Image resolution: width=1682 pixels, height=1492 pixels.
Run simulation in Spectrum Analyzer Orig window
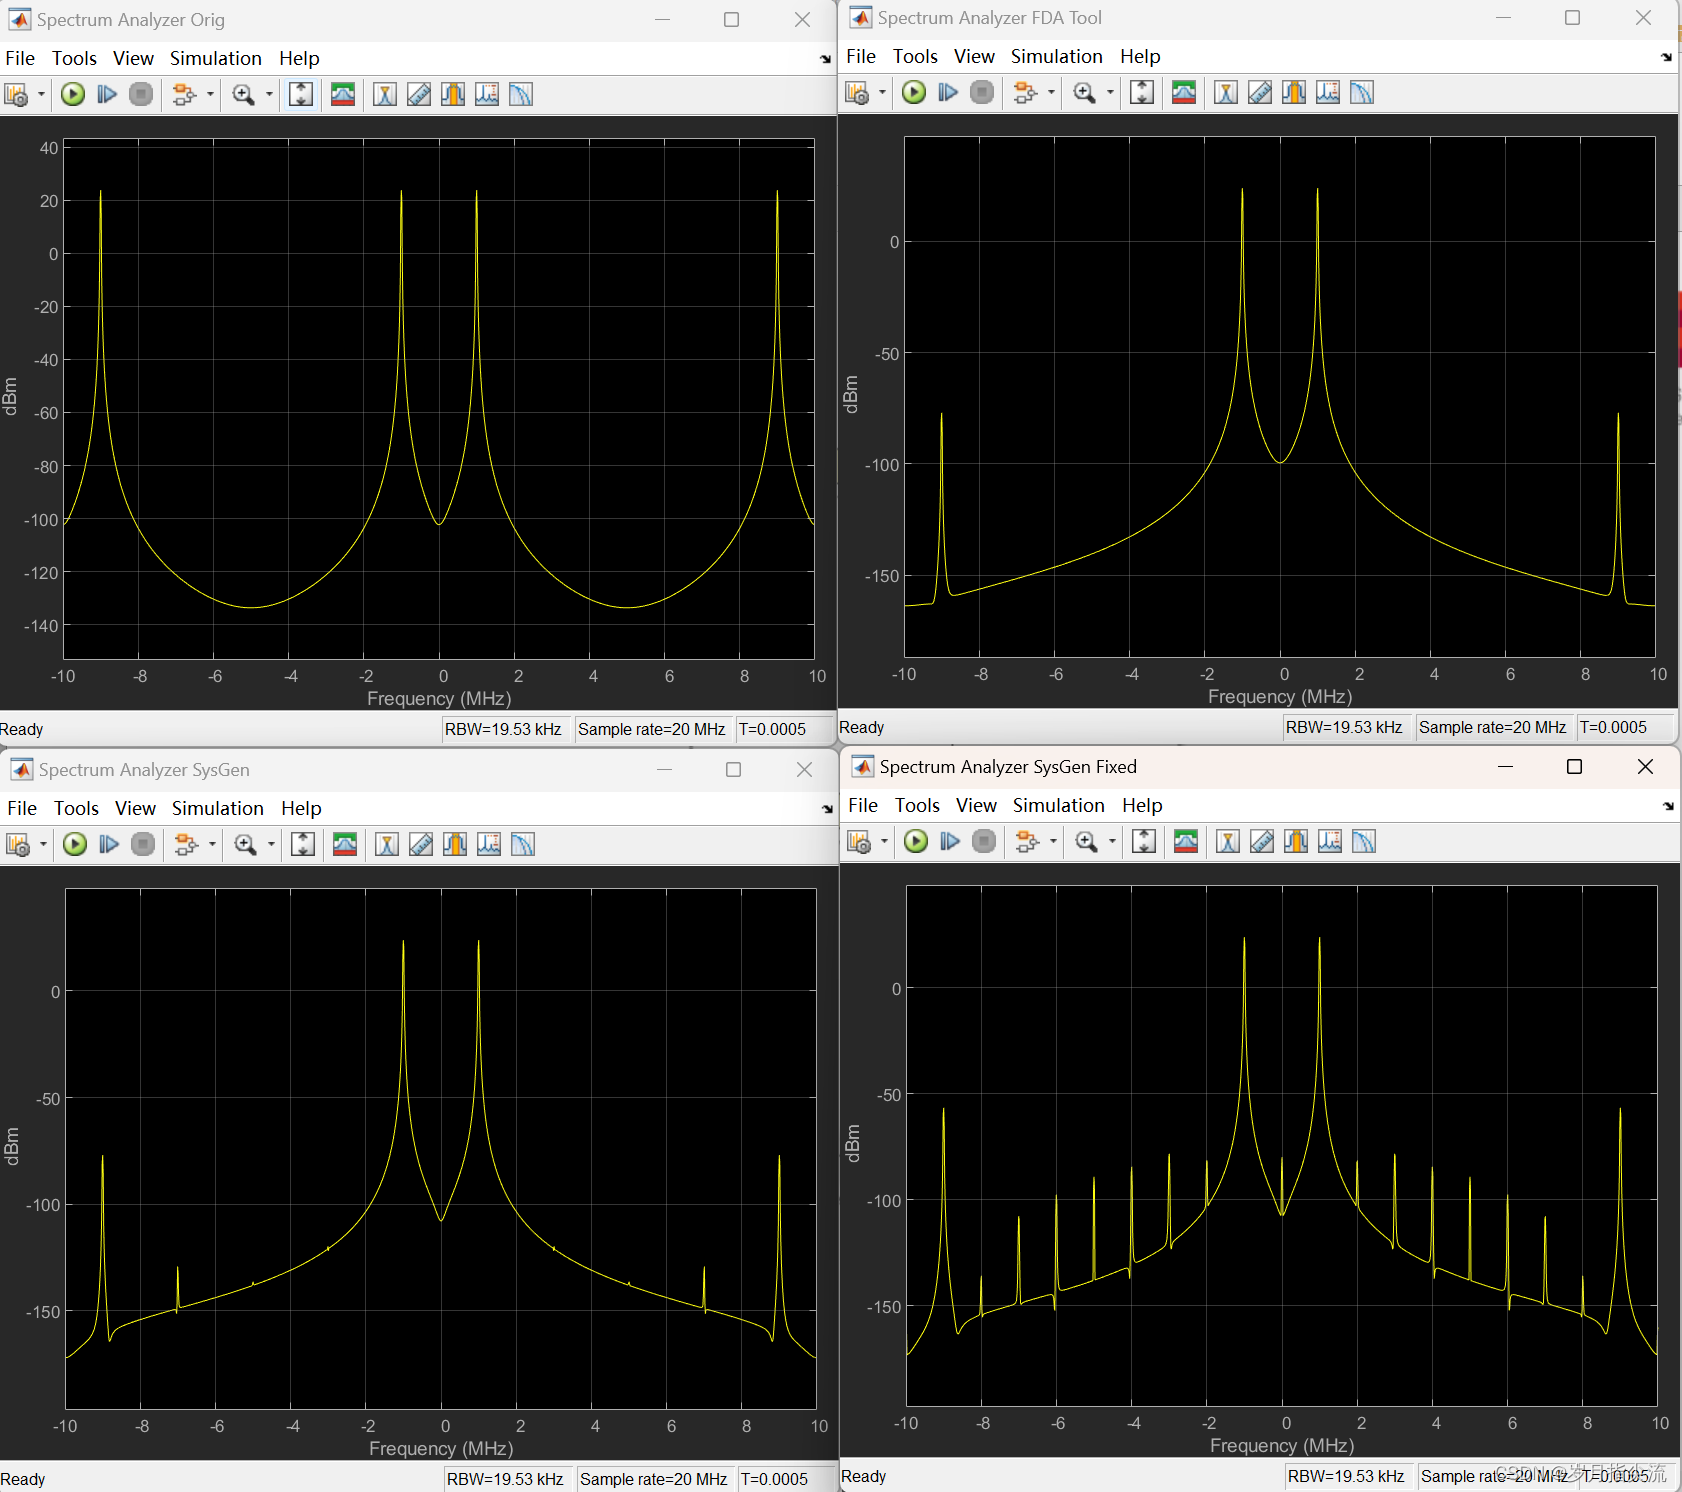[73, 94]
